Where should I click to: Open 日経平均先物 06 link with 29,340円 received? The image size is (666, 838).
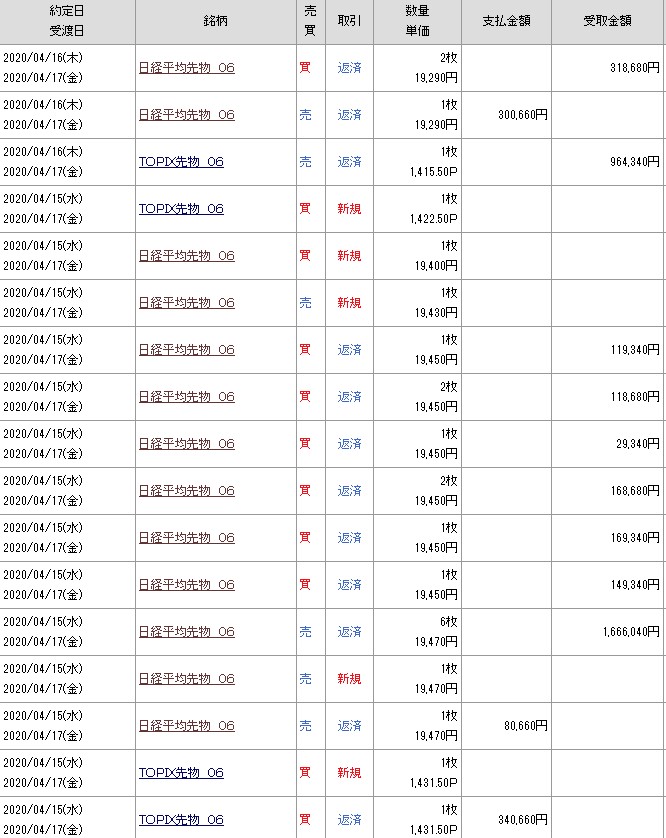(186, 444)
